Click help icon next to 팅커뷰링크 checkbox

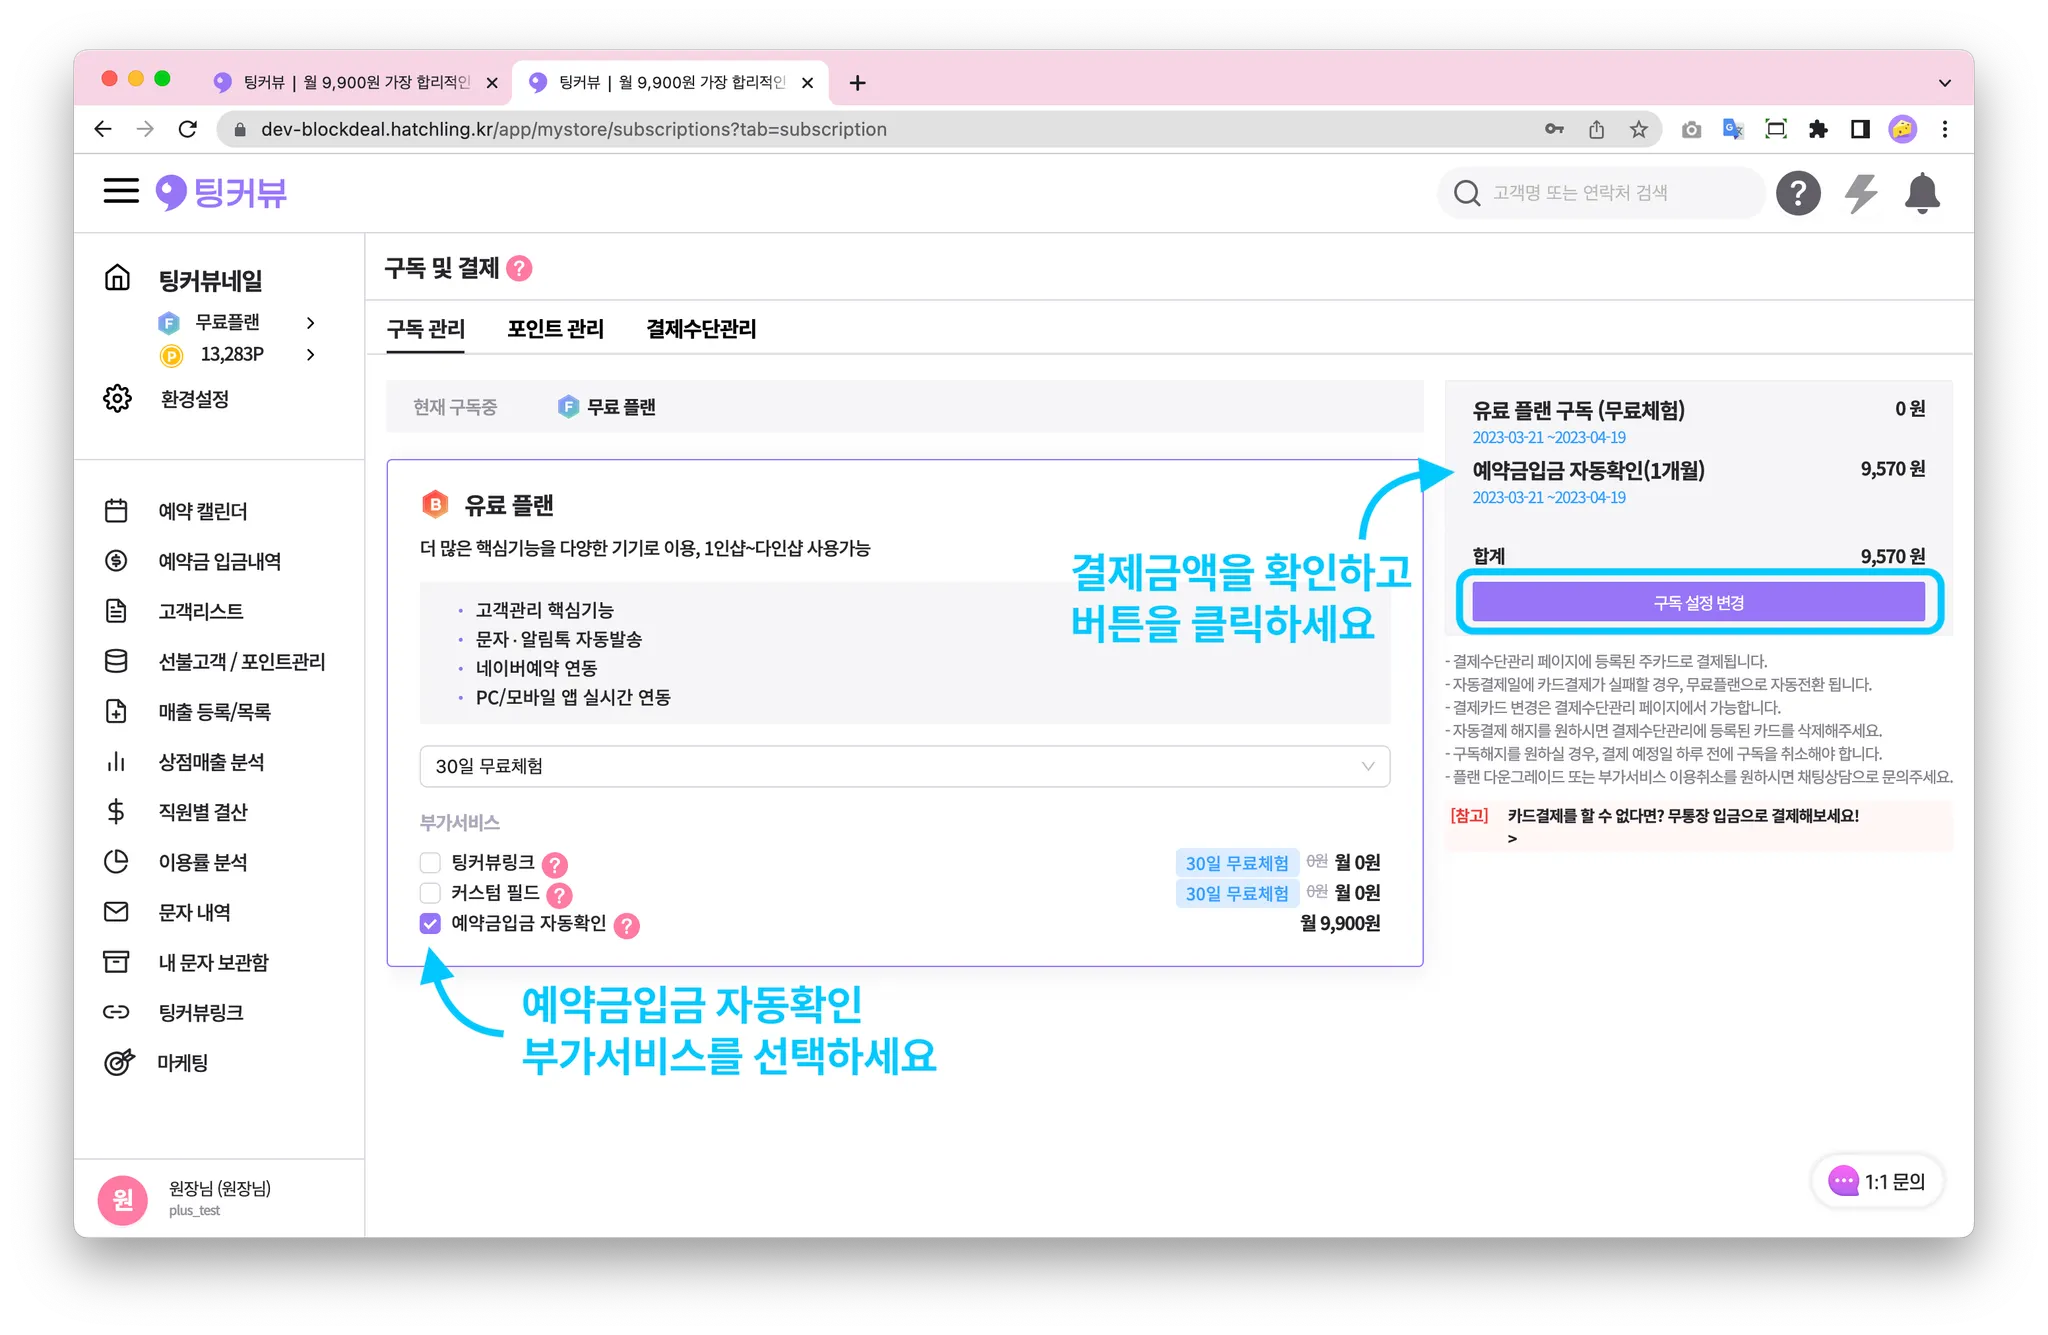pyautogui.click(x=555, y=864)
